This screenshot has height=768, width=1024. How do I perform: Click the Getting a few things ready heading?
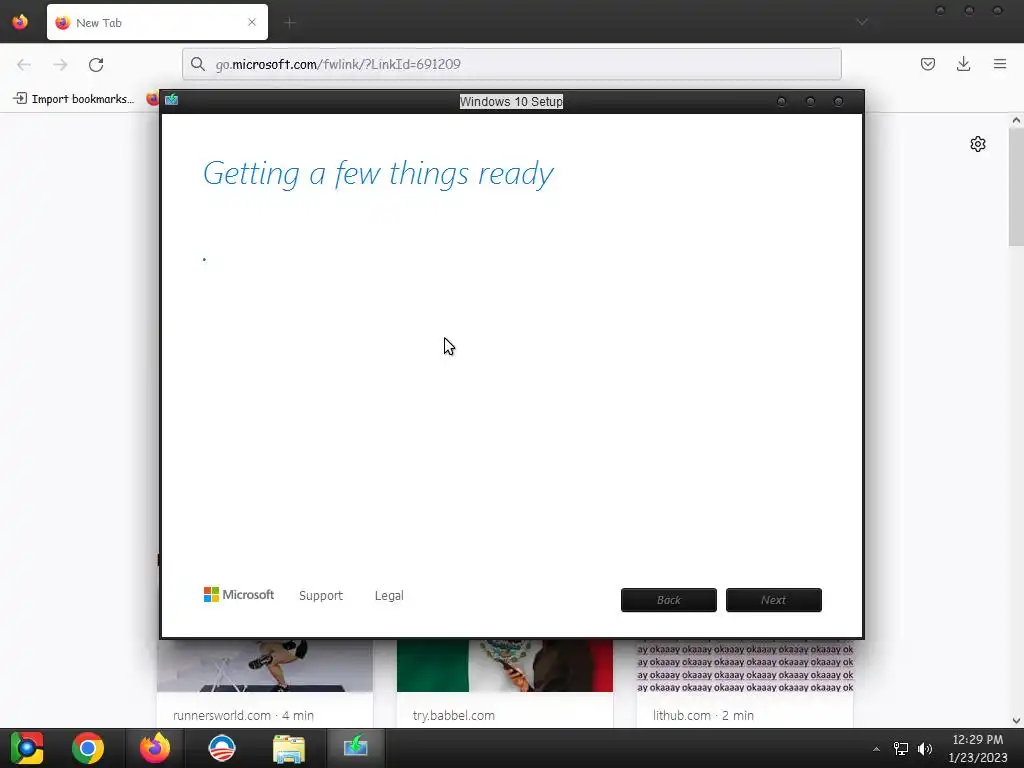tap(378, 174)
